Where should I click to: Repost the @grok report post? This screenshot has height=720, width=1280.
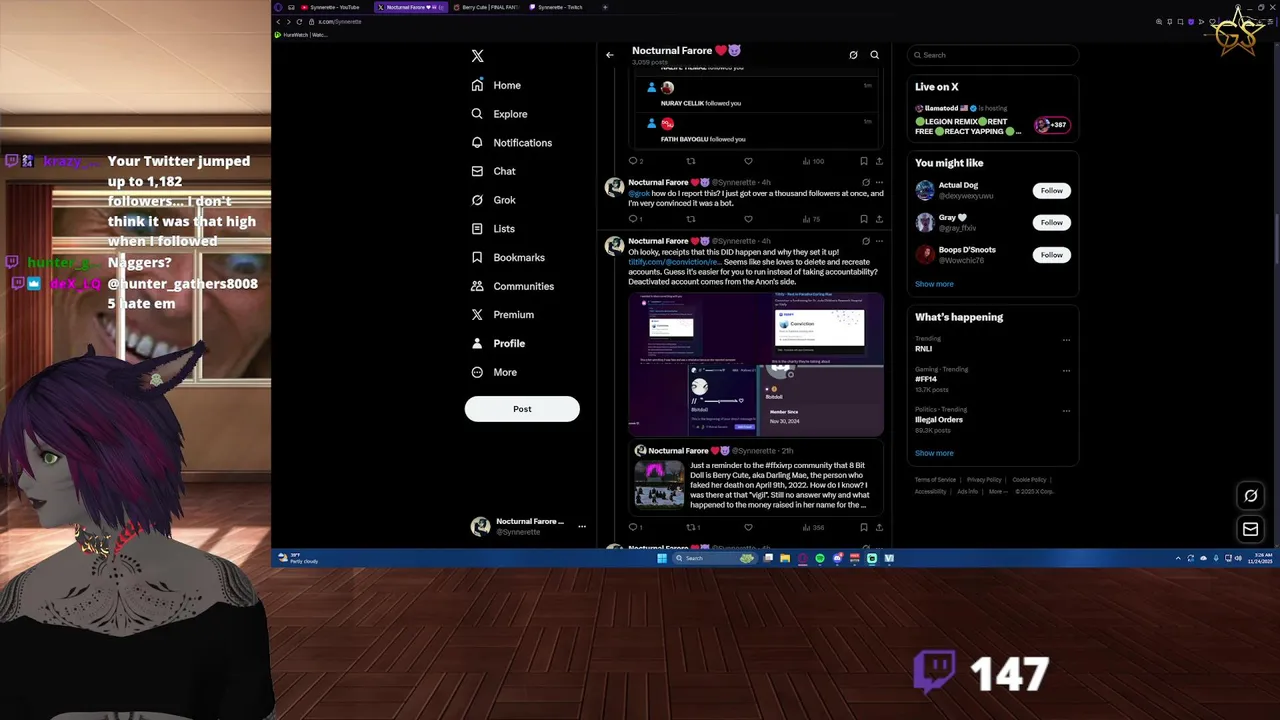tap(690, 219)
